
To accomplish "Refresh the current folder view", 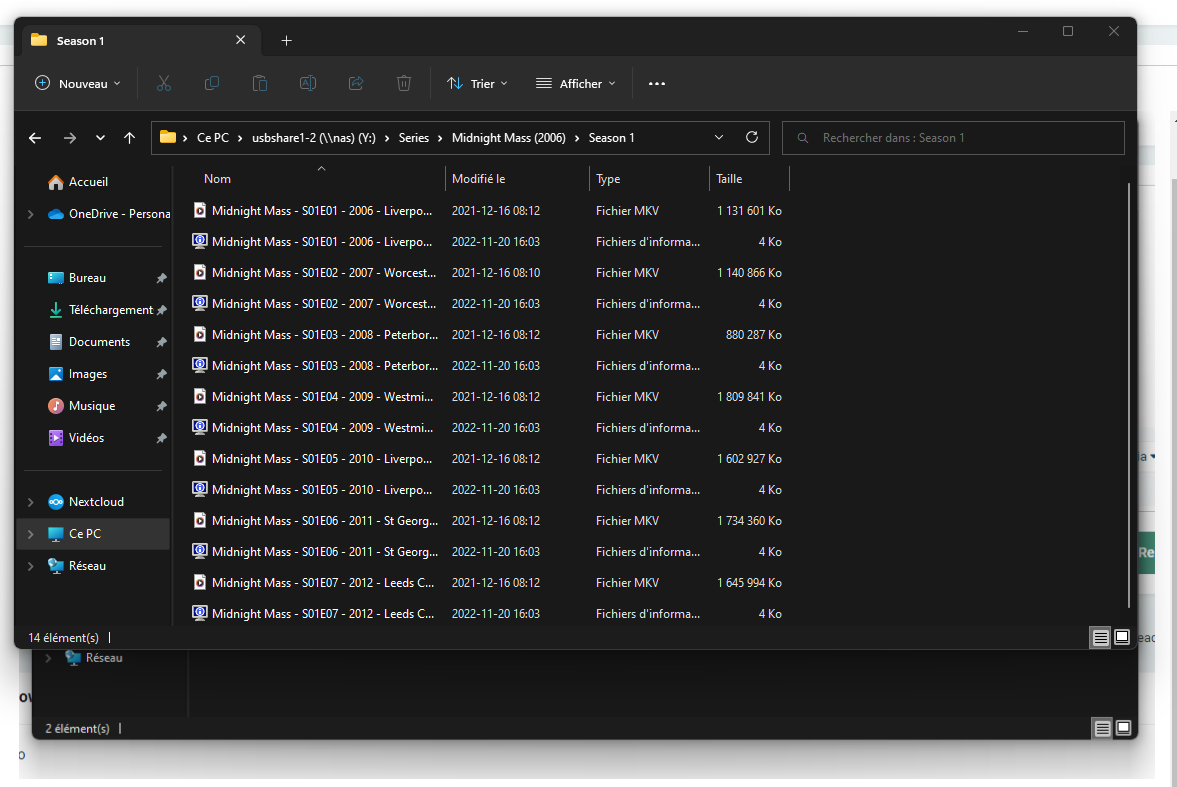I will [752, 138].
